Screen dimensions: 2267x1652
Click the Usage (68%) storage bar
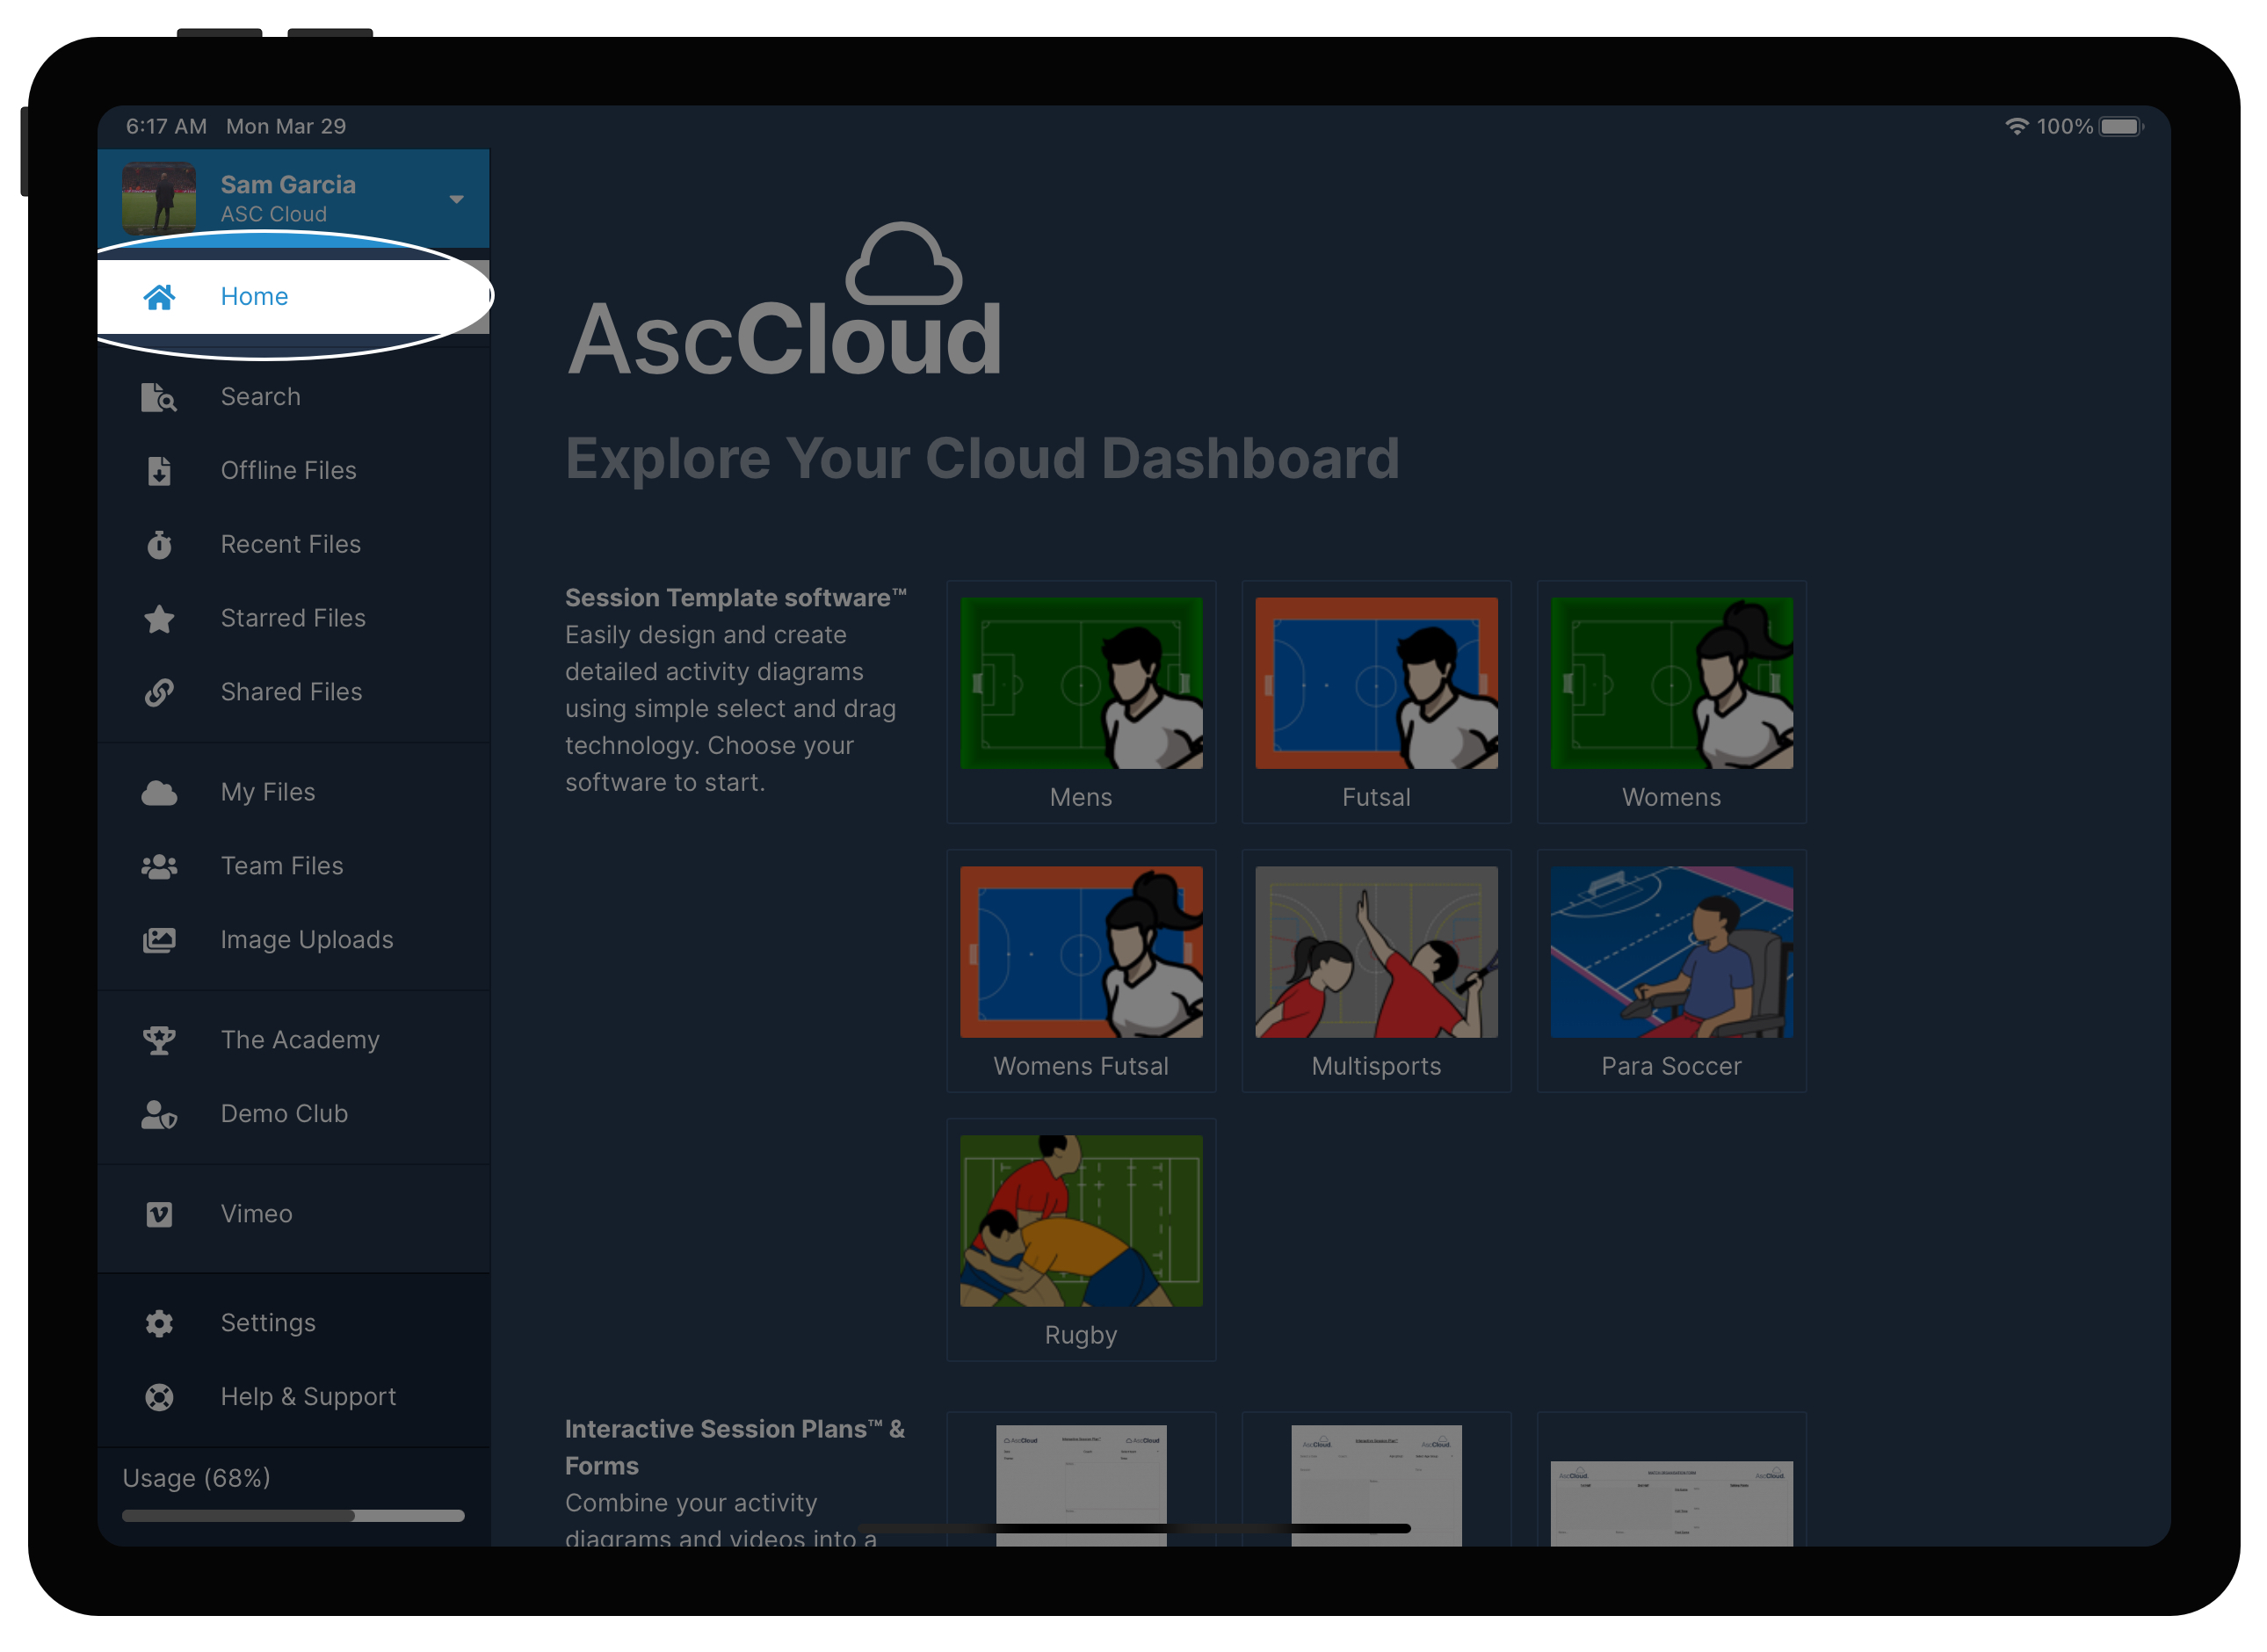tap(293, 1517)
